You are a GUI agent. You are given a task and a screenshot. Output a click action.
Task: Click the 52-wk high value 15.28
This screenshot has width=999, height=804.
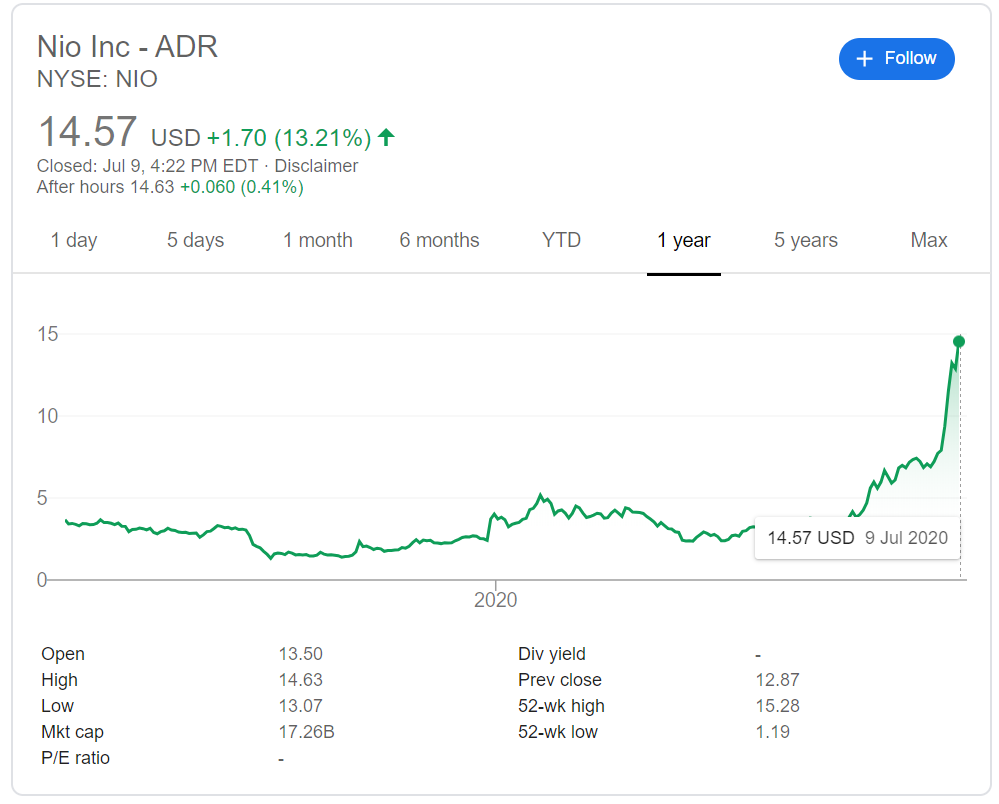[x=777, y=706]
